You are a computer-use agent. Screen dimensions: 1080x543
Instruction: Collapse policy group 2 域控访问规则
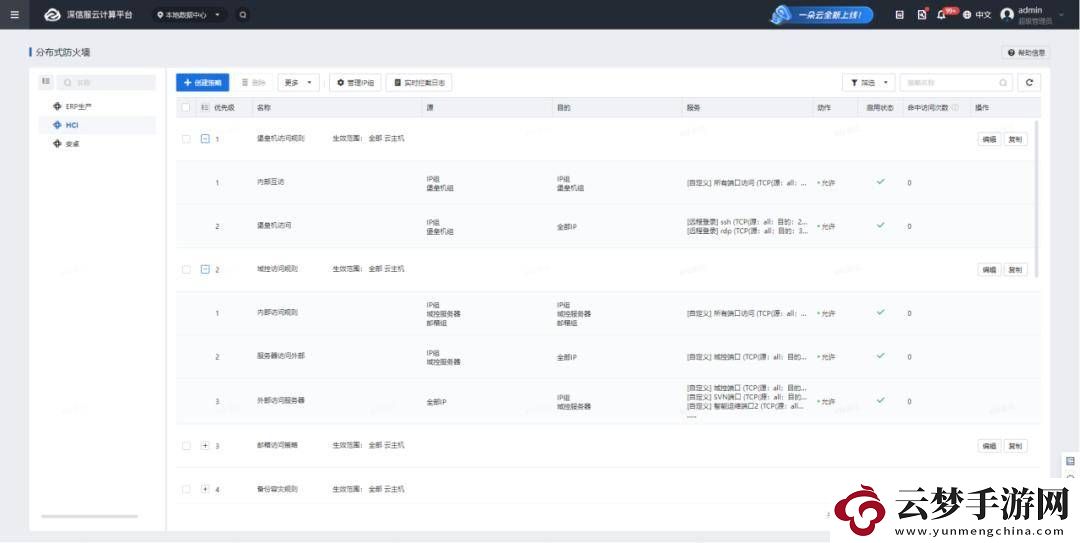(205, 269)
